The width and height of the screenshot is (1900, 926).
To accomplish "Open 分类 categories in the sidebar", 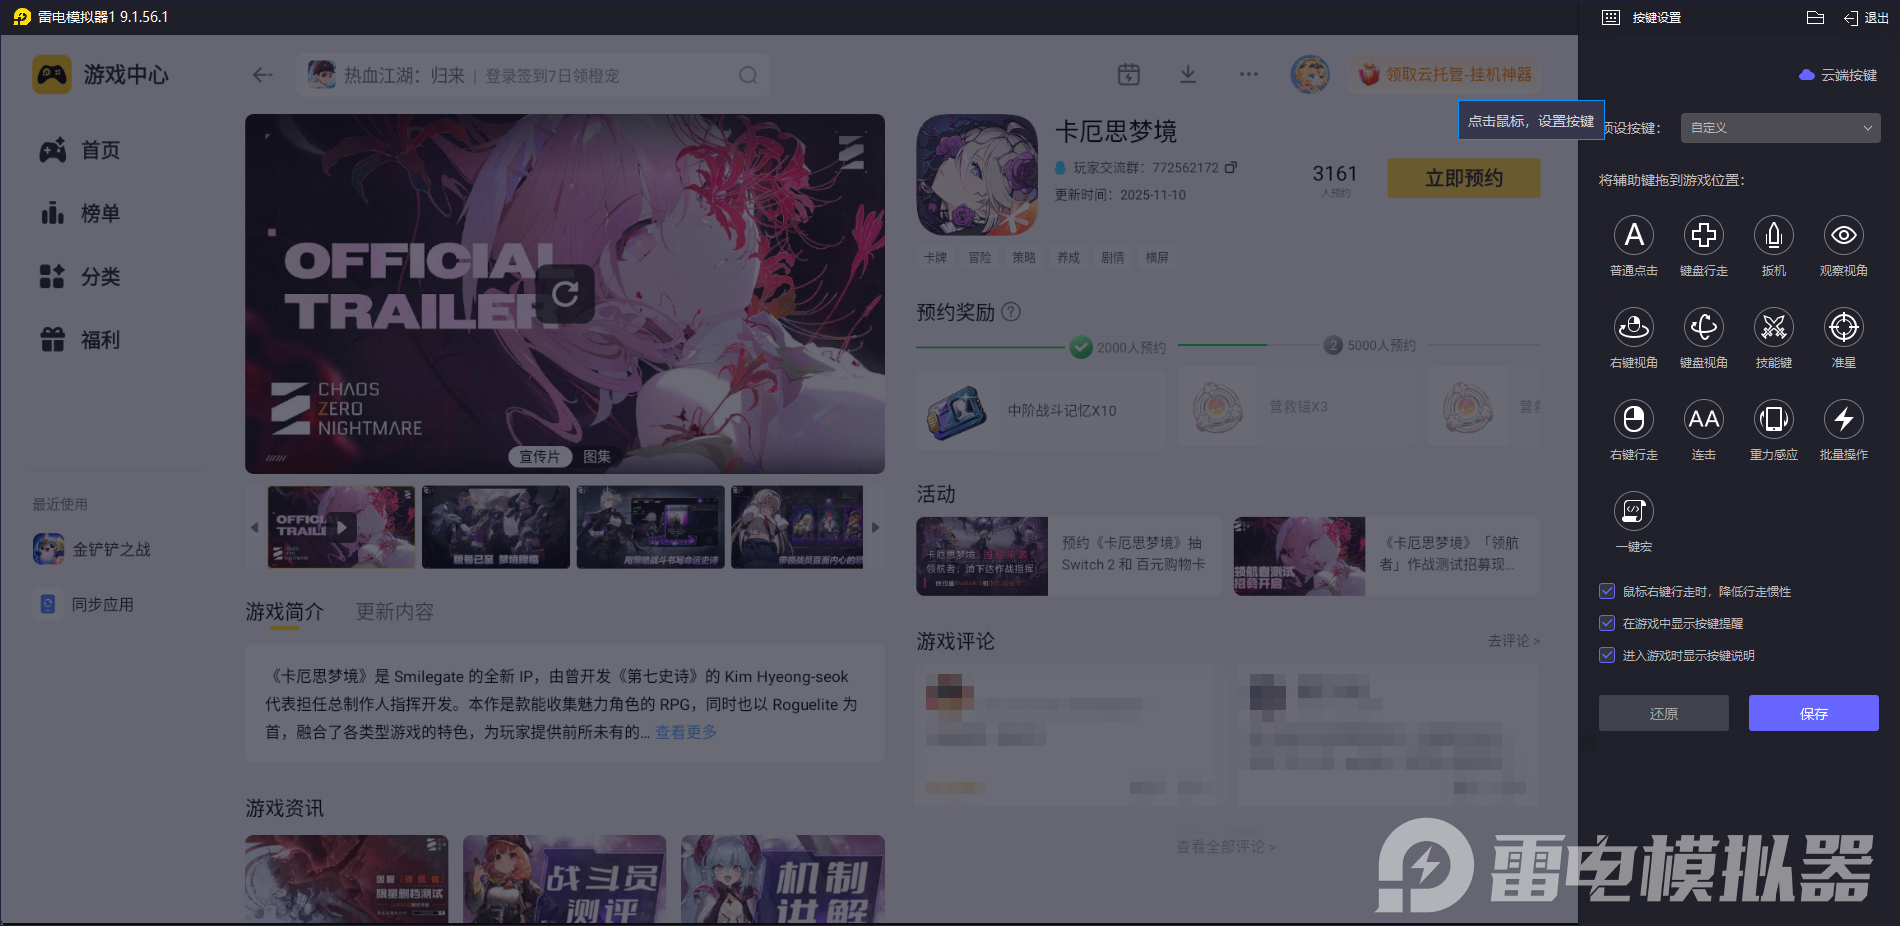I will tap(80, 276).
